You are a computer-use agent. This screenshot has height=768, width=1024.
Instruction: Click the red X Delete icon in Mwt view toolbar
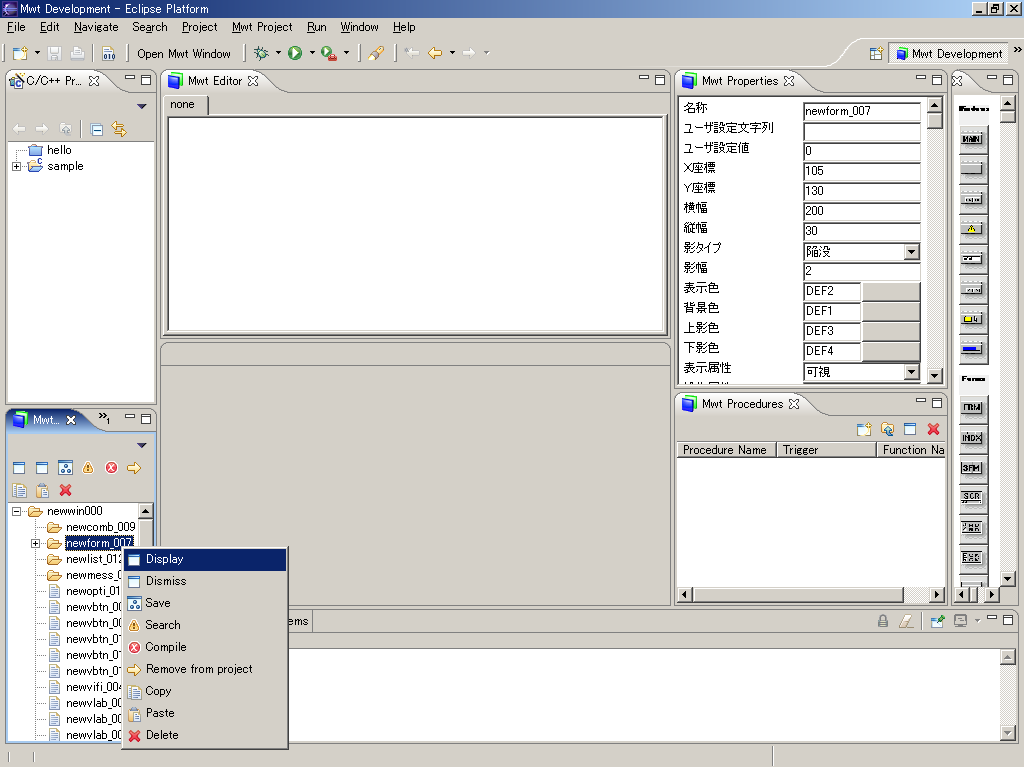(x=65, y=490)
